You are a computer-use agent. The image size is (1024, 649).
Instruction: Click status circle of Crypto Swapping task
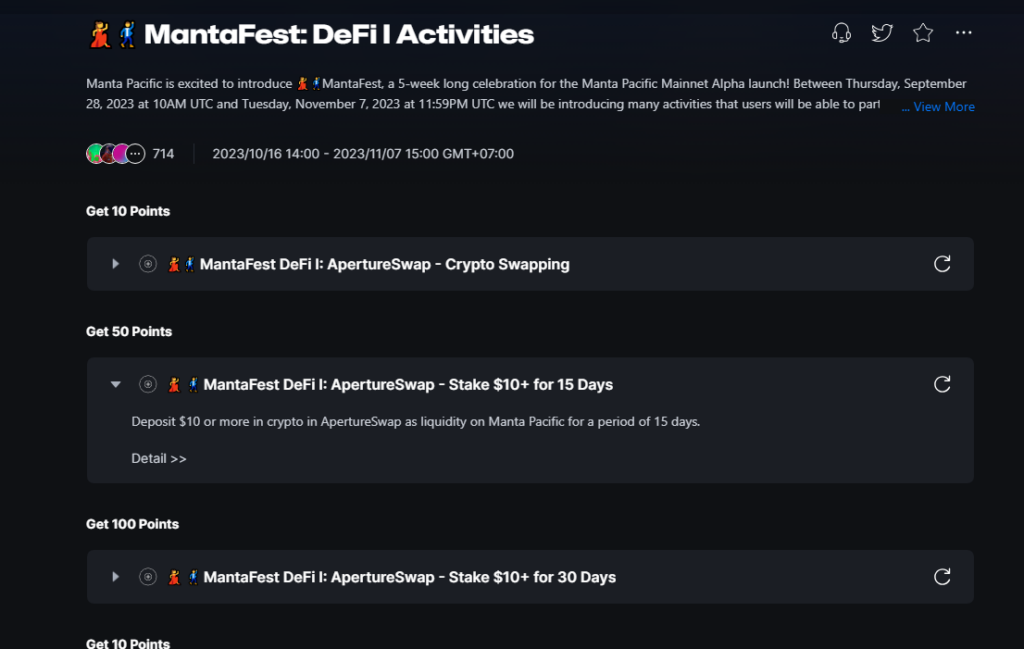148,264
